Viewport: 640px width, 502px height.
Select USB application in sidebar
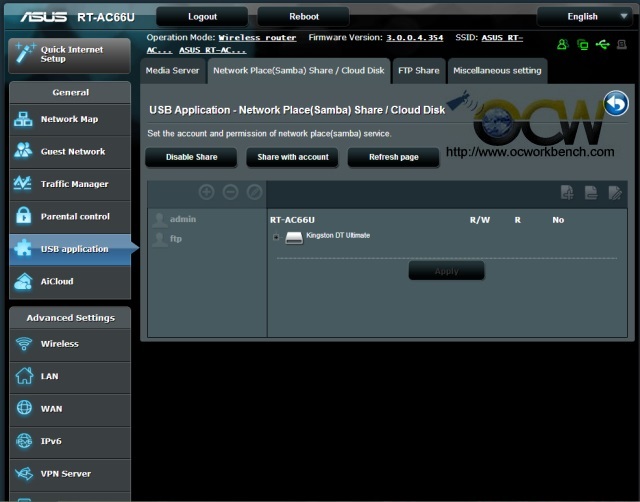70,249
